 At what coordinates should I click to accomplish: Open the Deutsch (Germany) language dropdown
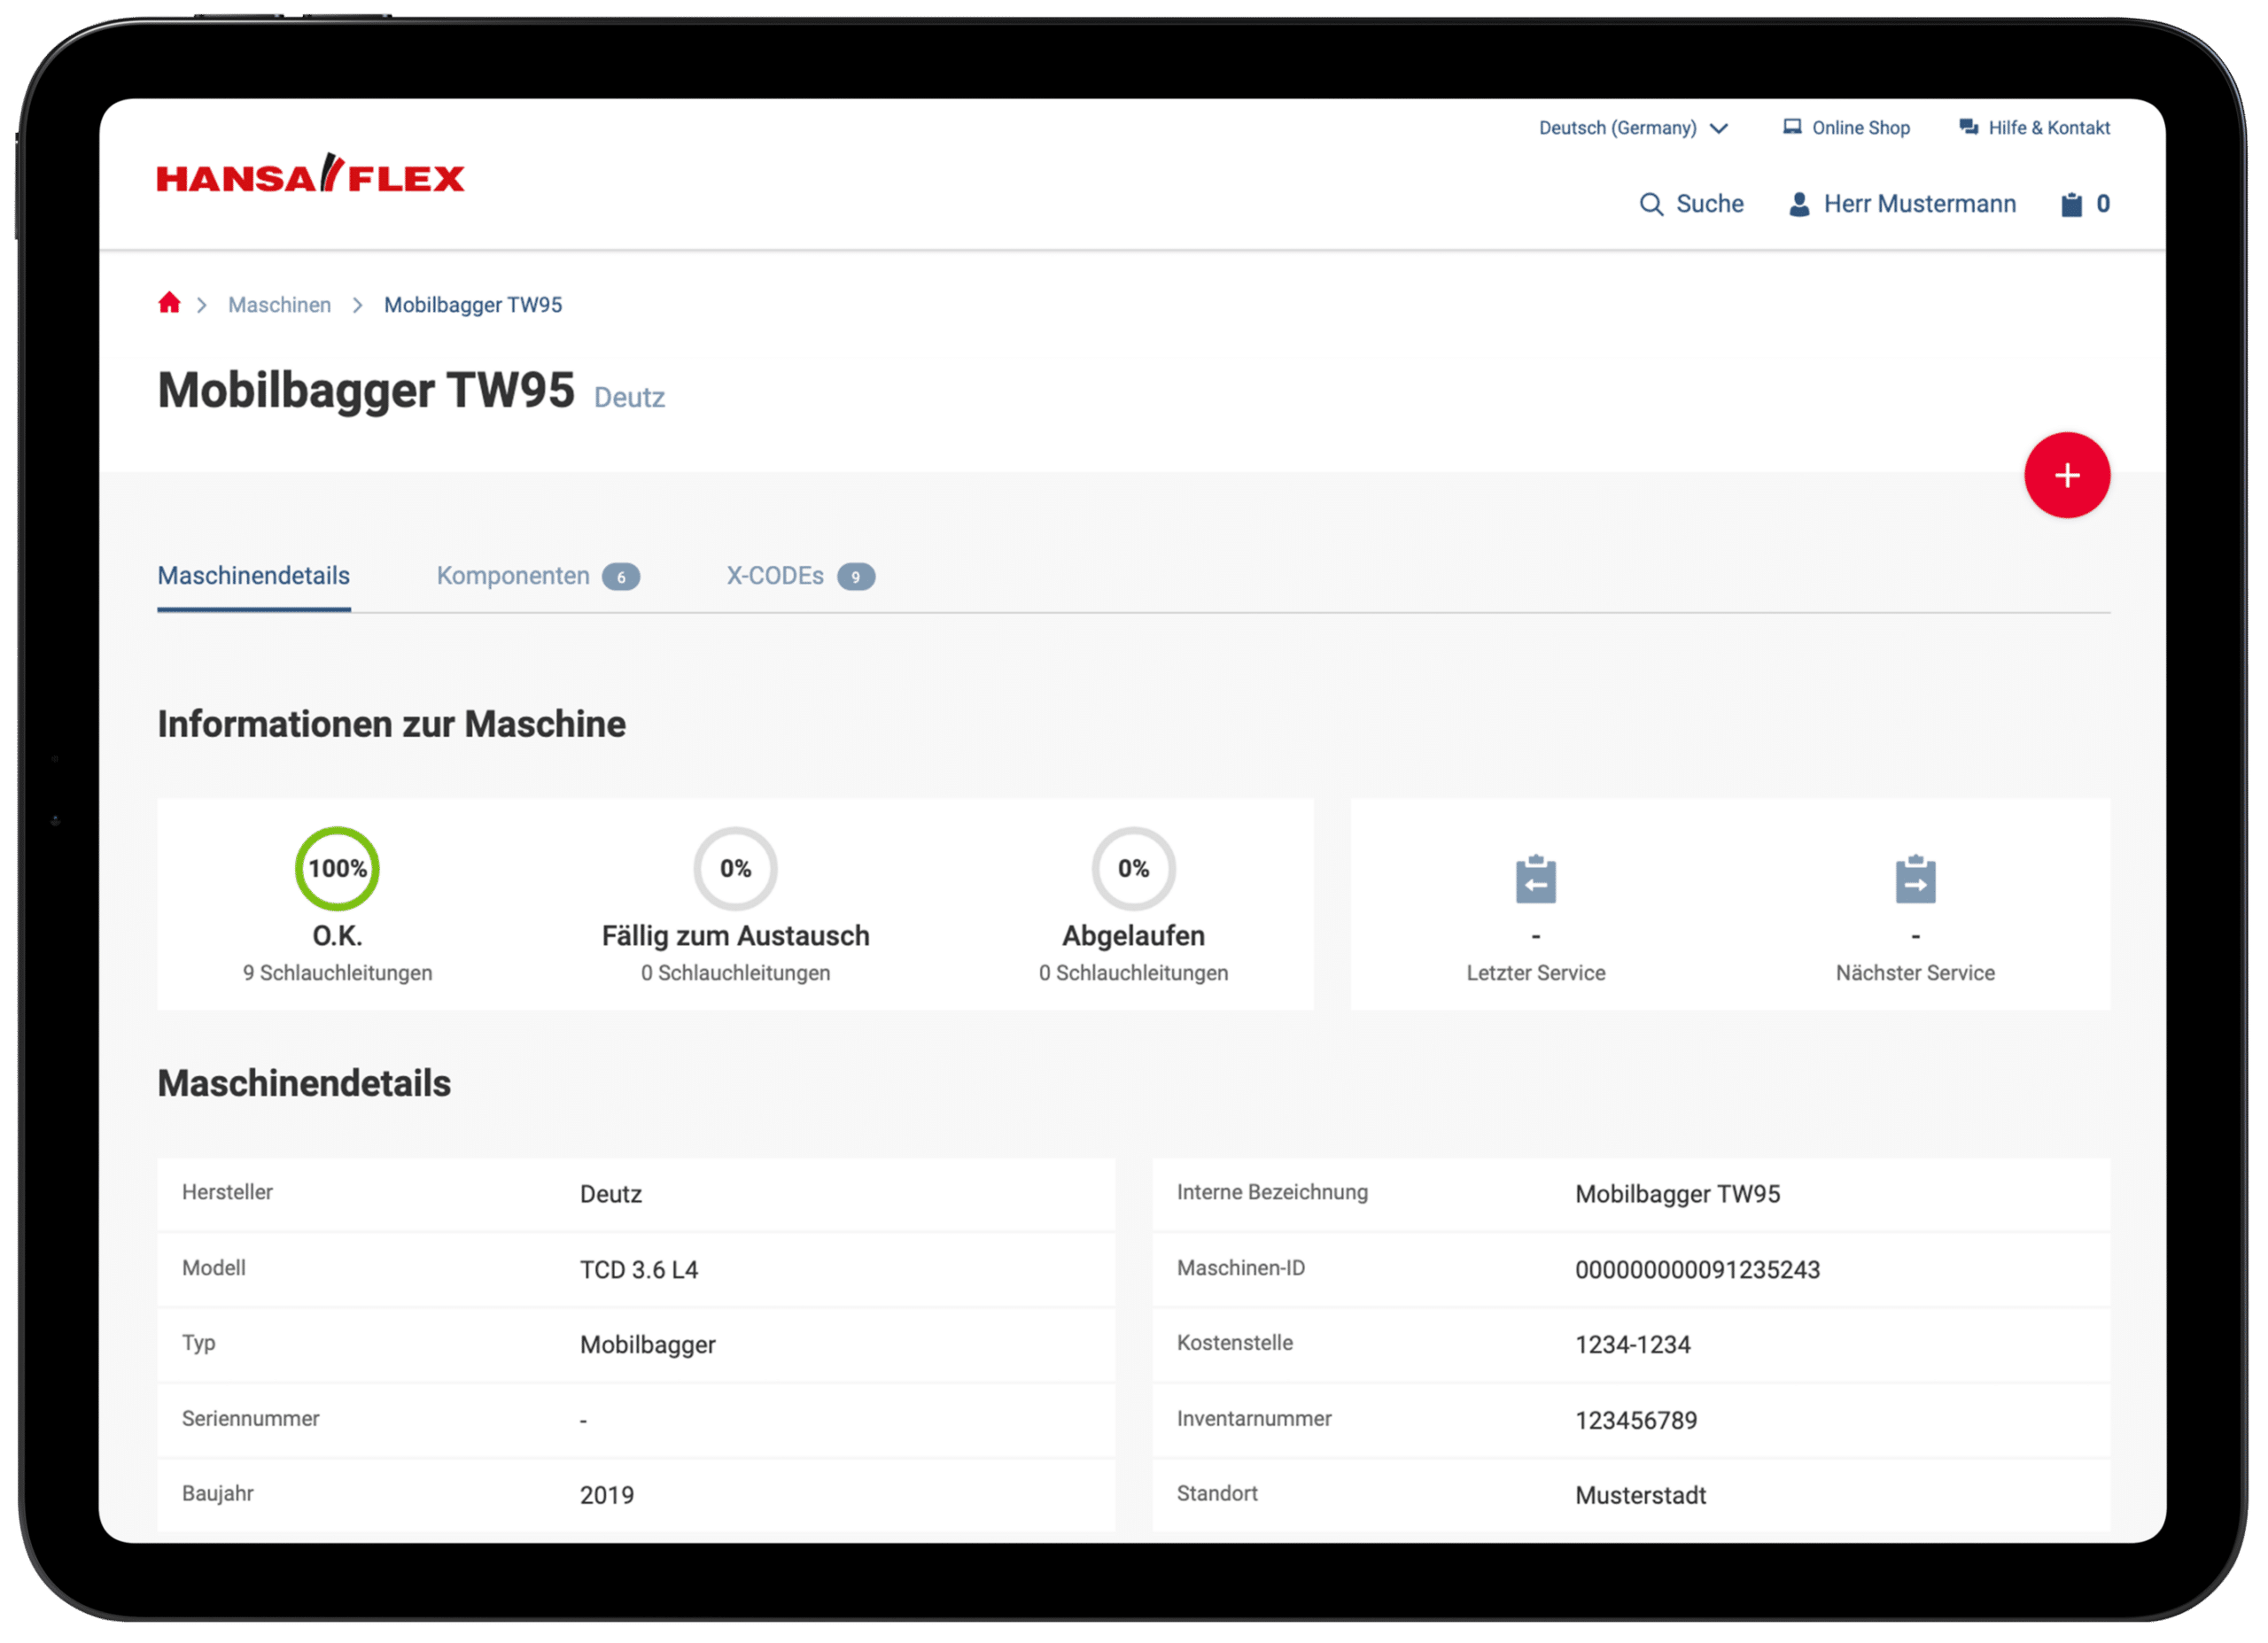(x=1617, y=128)
